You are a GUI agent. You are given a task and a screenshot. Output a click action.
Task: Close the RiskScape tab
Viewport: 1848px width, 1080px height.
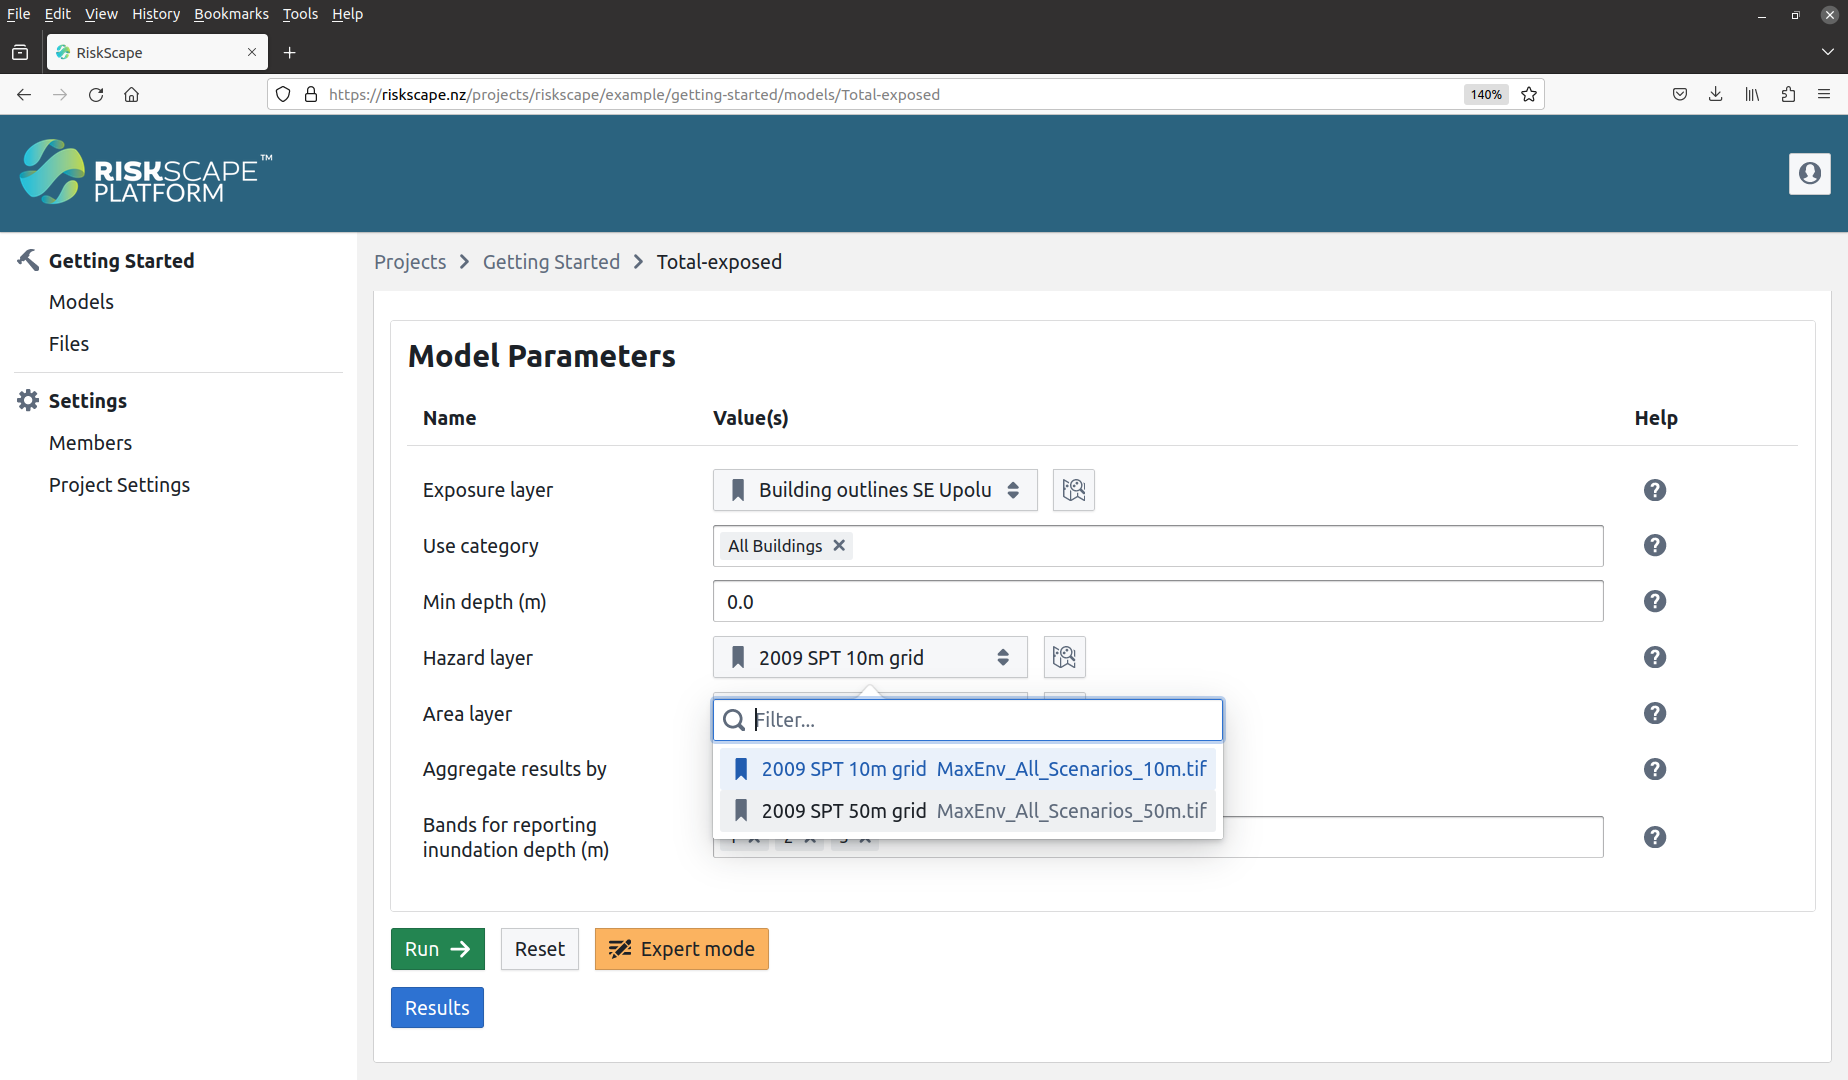[x=252, y=52]
